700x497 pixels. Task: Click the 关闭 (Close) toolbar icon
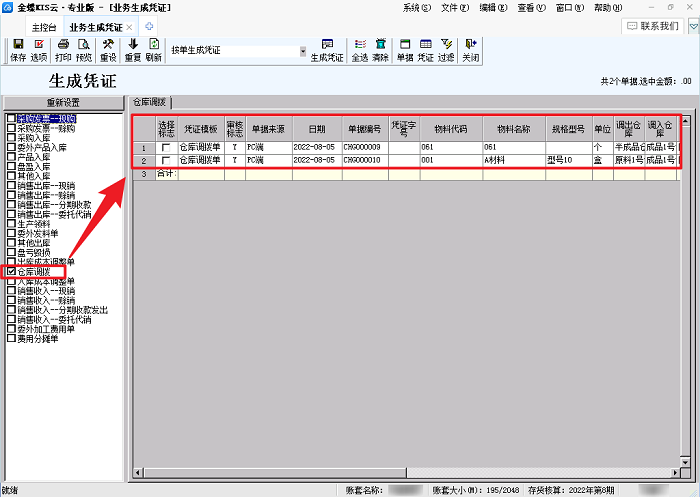[470, 50]
